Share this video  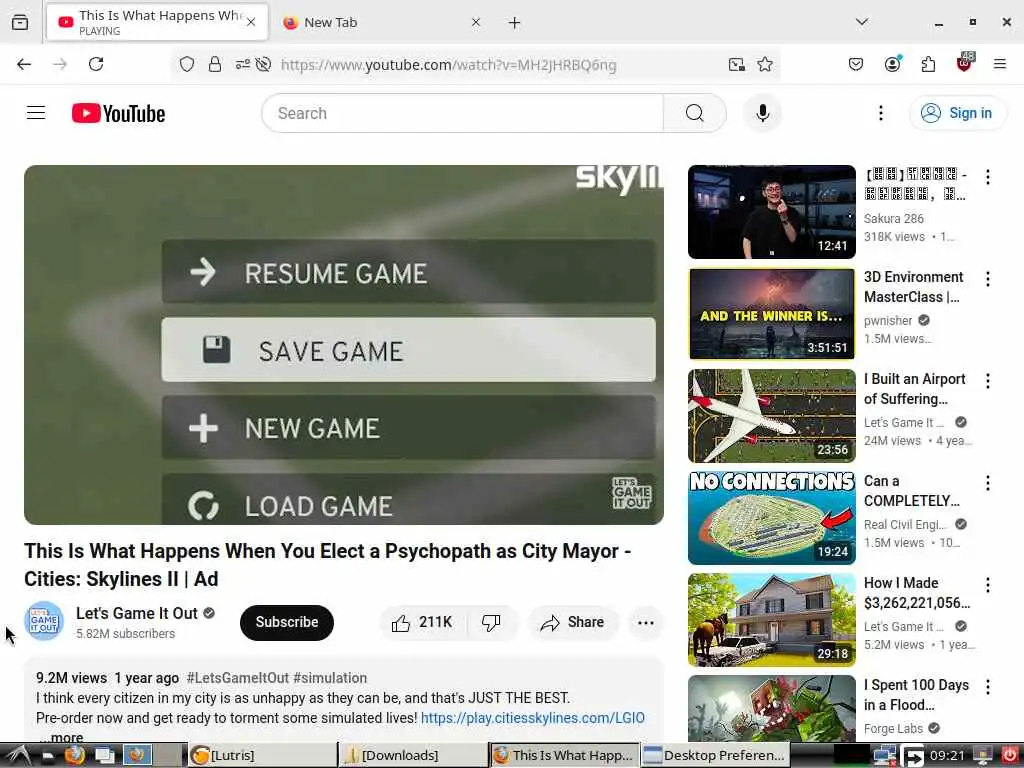click(572, 622)
